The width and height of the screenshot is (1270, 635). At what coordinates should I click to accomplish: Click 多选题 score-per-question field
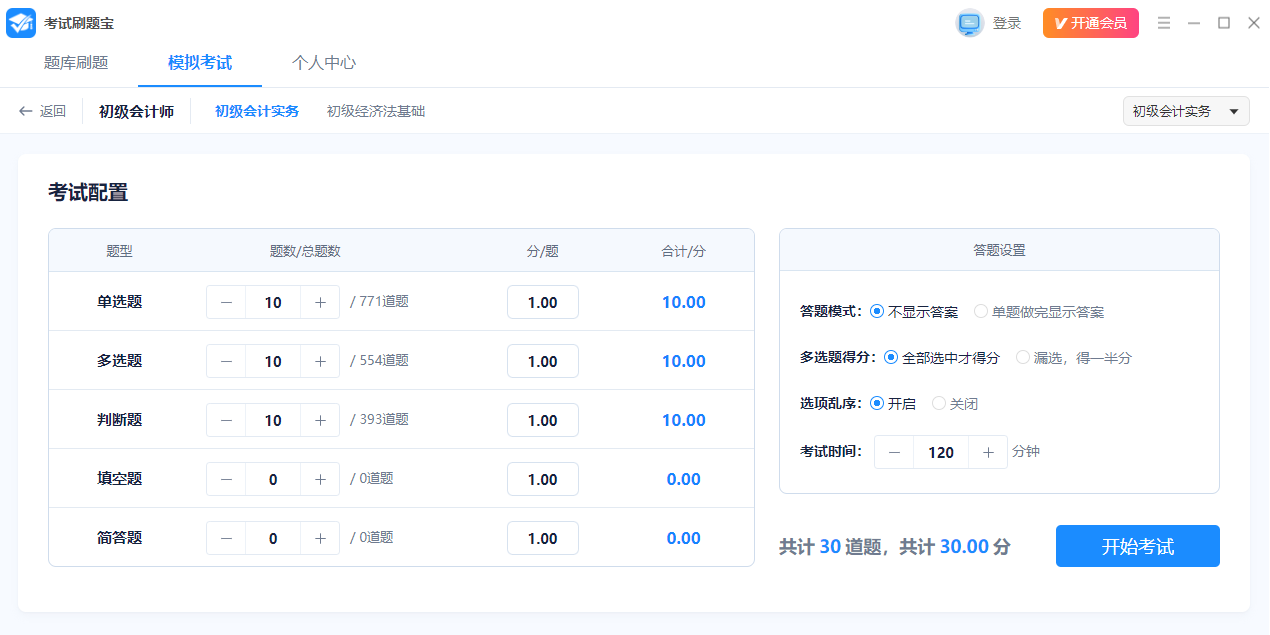(543, 361)
